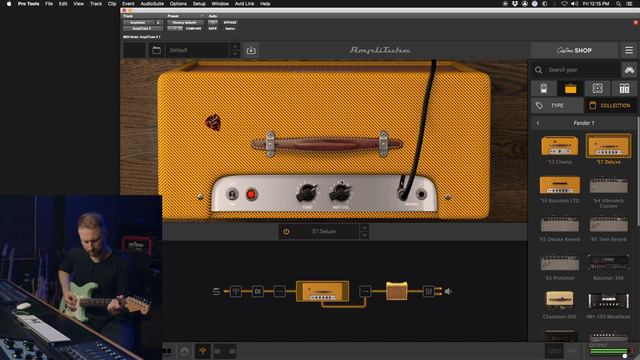Screen dimensions: 640x360
Task: Filter gear by COLLECTION
Action: click(611, 106)
